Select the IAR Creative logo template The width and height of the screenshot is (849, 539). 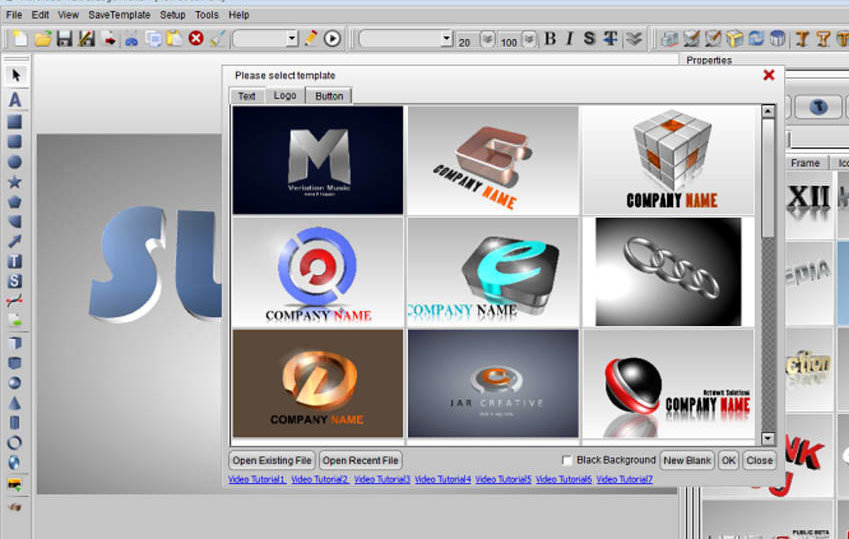(x=493, y=384)
